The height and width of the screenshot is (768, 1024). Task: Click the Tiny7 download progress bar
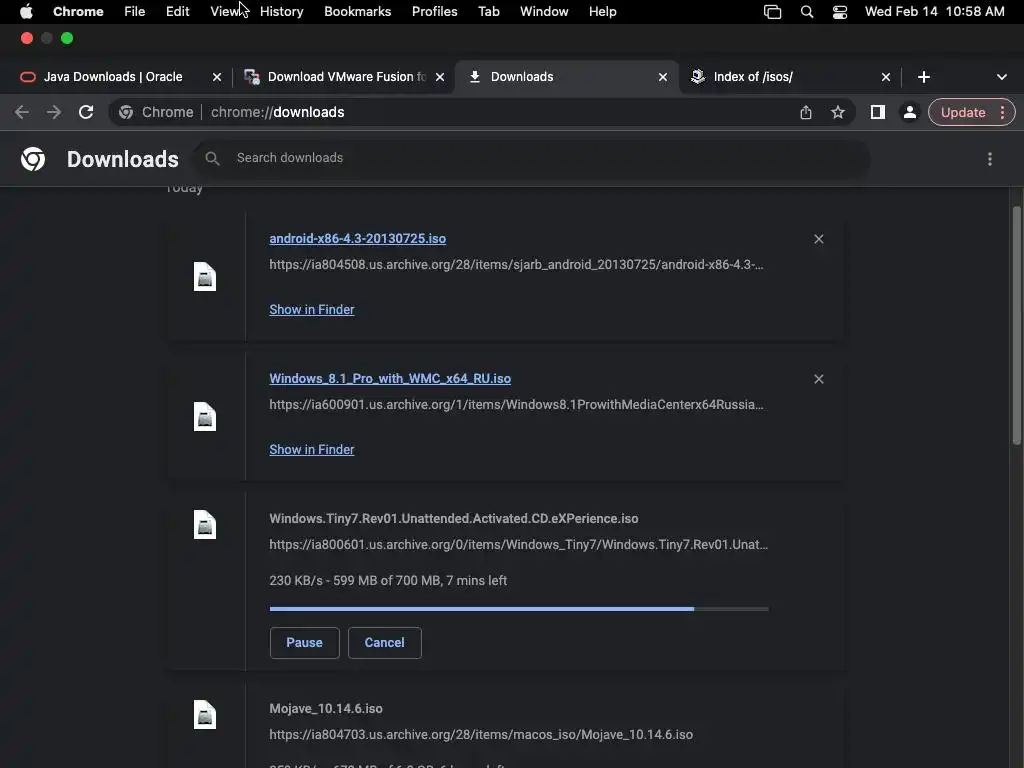[x=518, y=608]
